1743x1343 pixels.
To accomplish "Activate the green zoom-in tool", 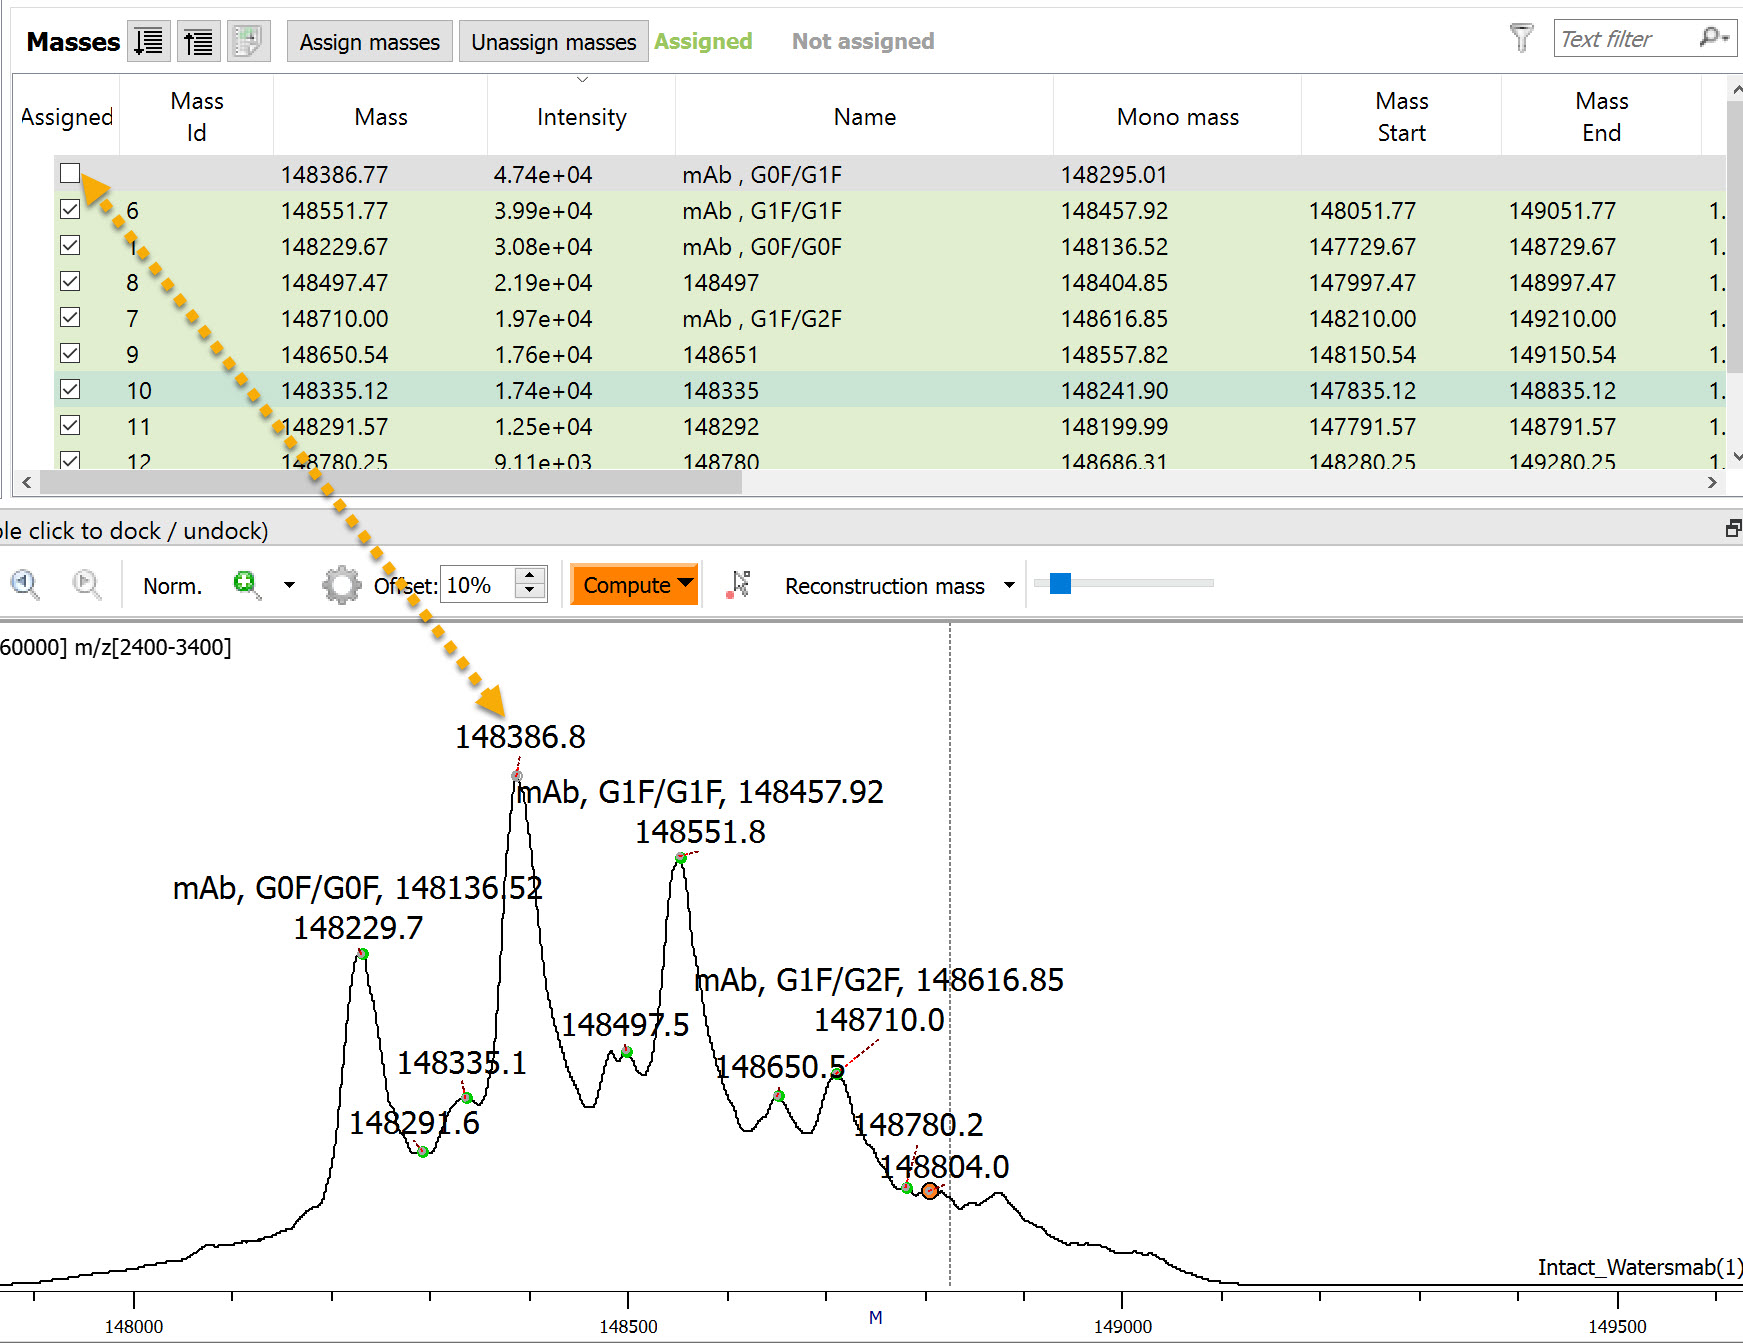I will tap(246, 584).
